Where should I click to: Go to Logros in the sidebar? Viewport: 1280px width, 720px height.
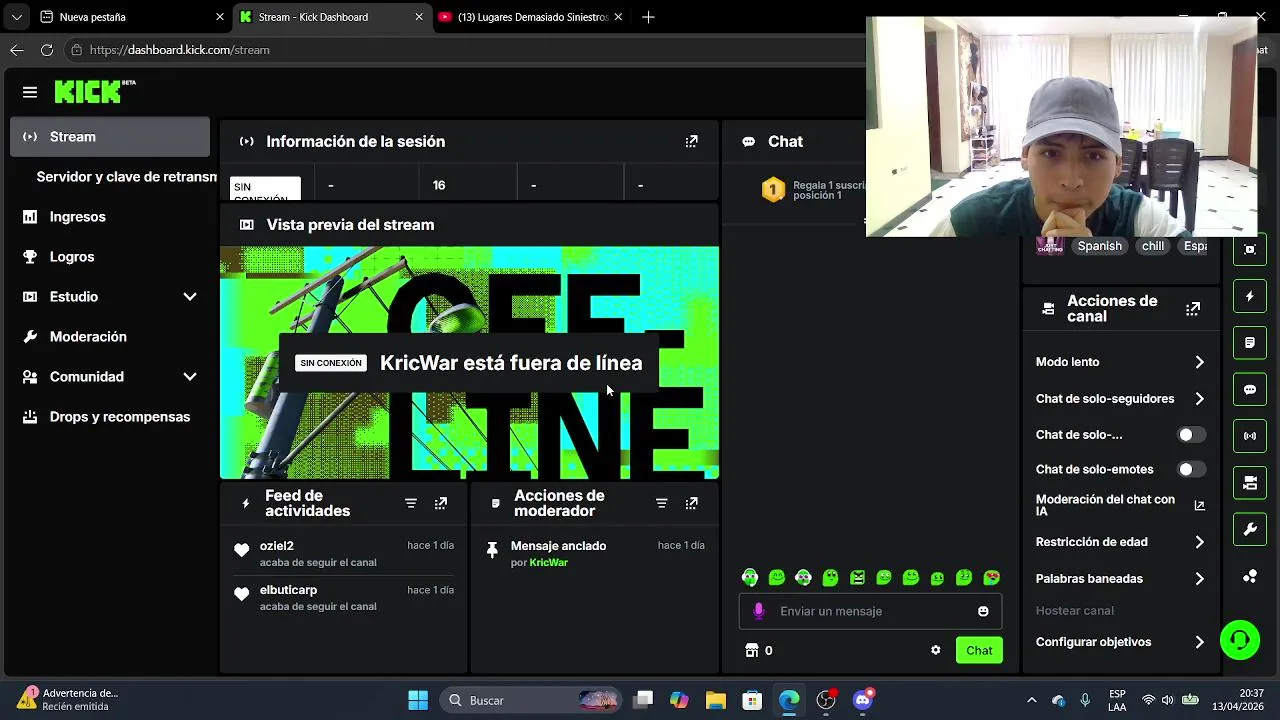(x=110, y=257)
